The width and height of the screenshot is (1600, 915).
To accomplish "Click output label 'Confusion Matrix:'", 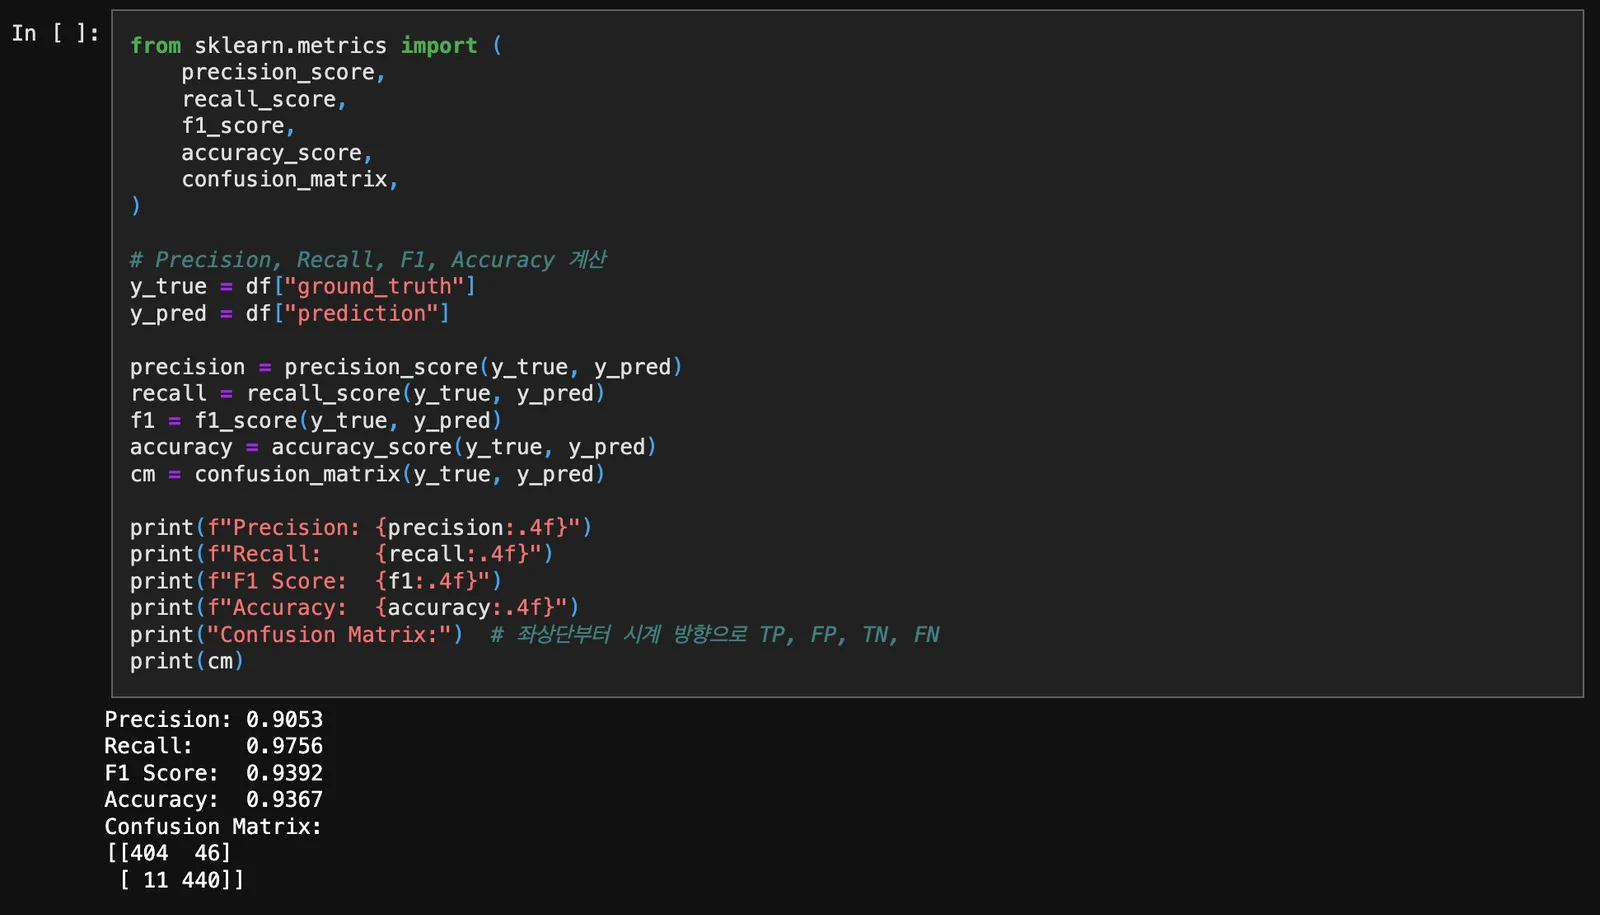I will (213, 826).
